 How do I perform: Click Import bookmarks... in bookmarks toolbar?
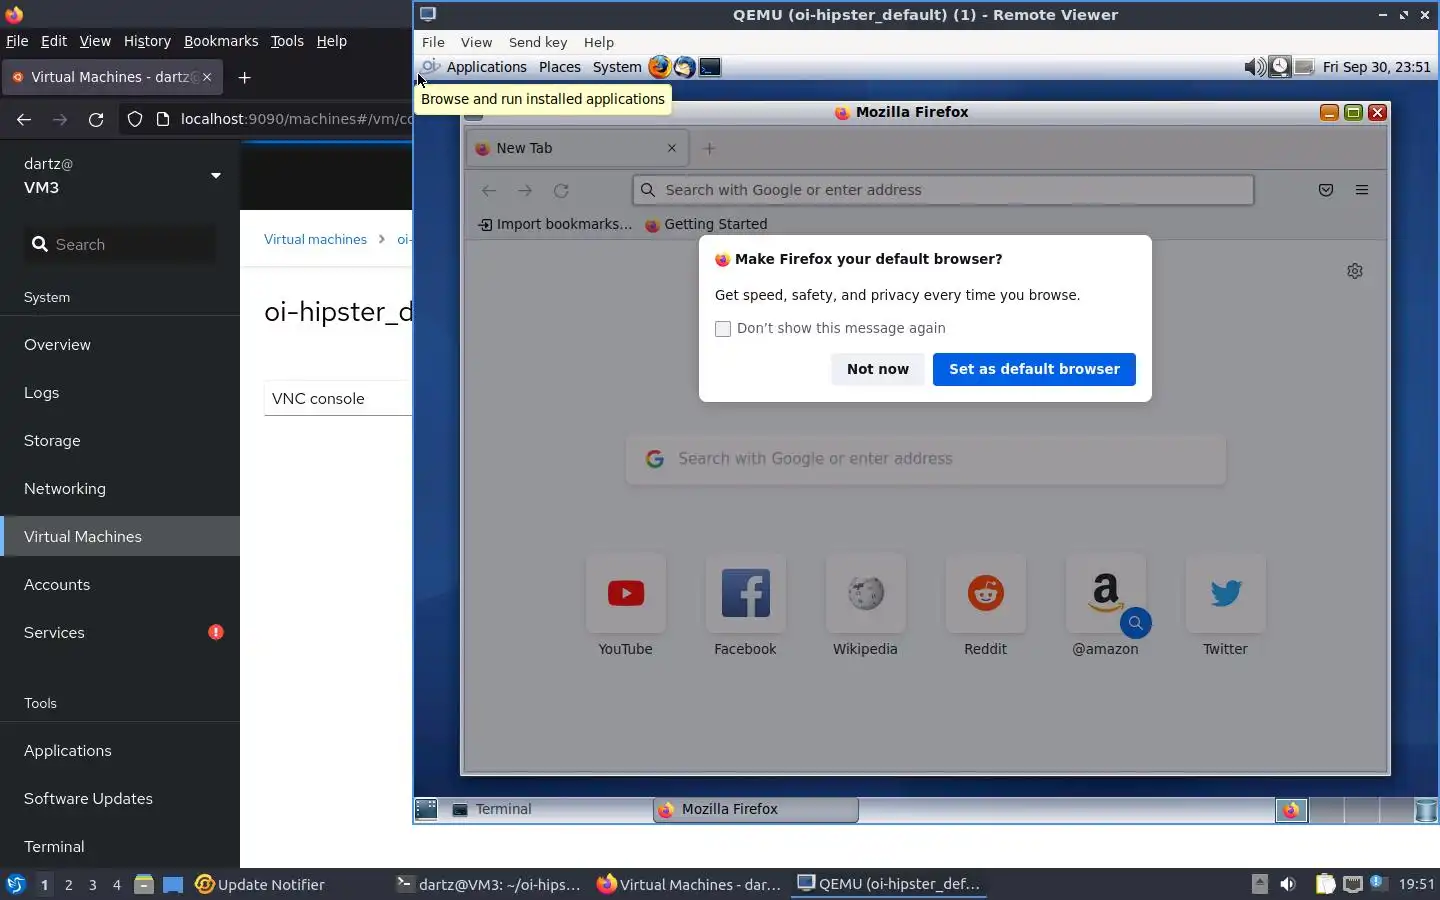(x=555, y=224)
